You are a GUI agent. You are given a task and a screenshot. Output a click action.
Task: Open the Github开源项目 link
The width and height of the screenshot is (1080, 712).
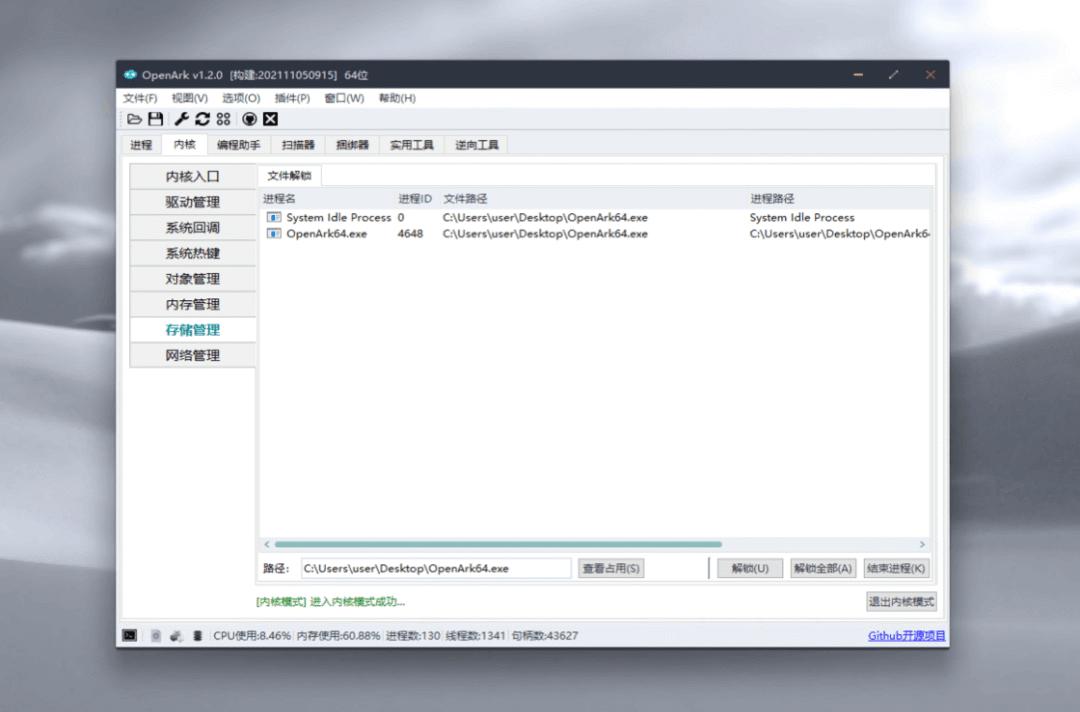[906, 636]
